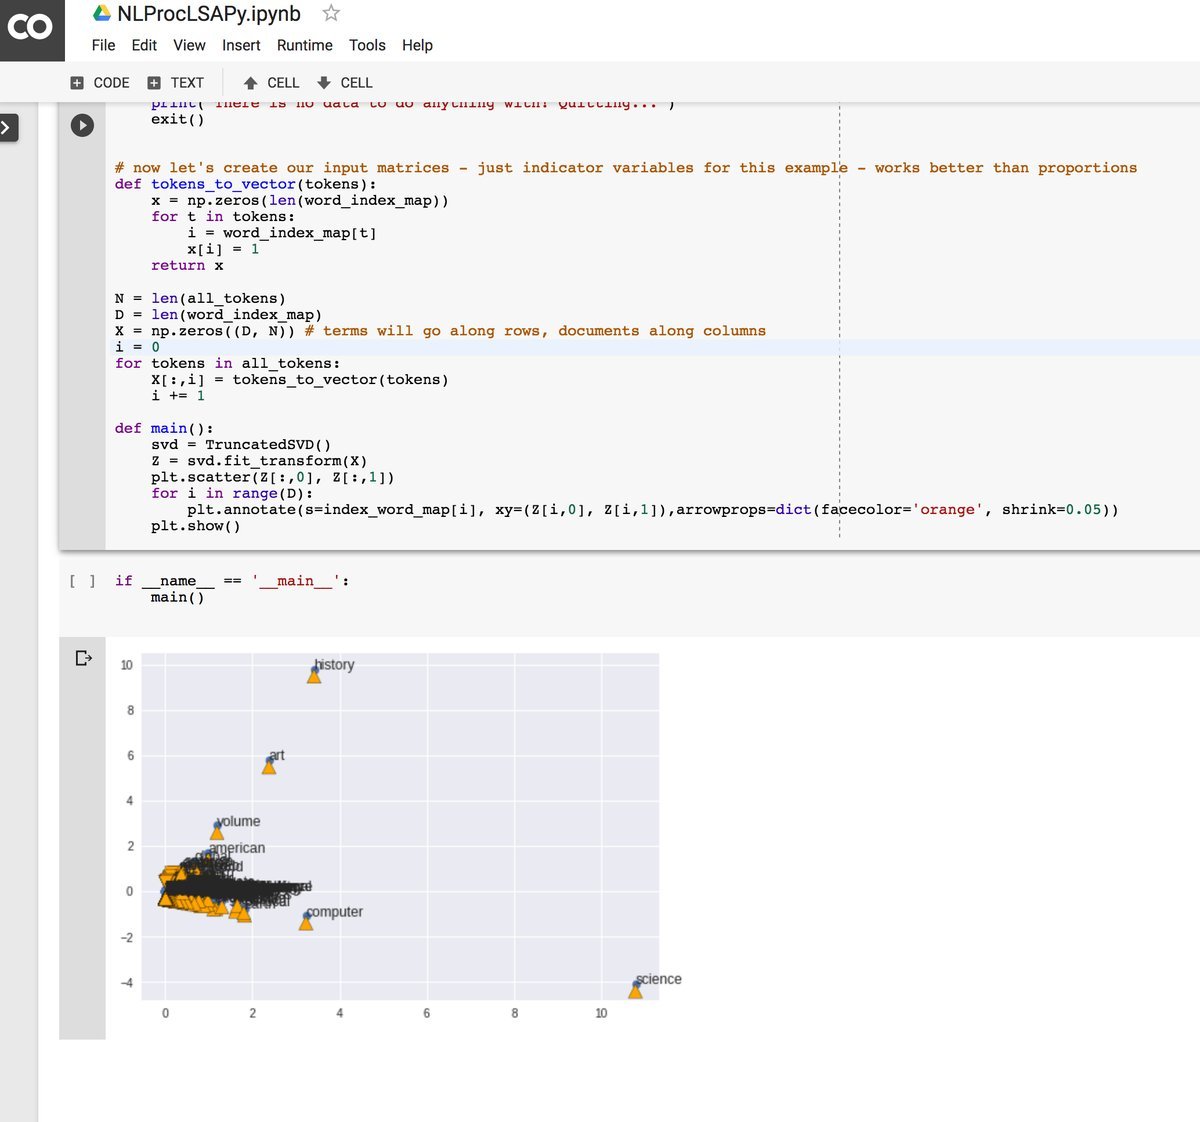
Task: Expand the left sidebar panel arrow
Action: tap(8, 127)
